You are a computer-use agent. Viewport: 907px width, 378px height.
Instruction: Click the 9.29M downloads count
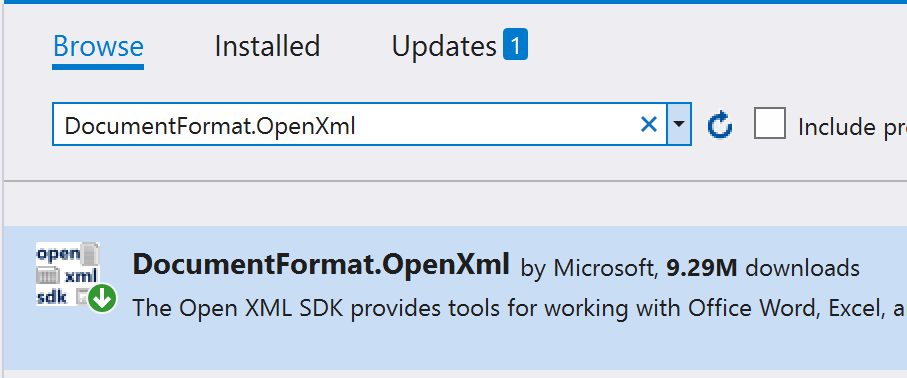[x=763, y=267]
